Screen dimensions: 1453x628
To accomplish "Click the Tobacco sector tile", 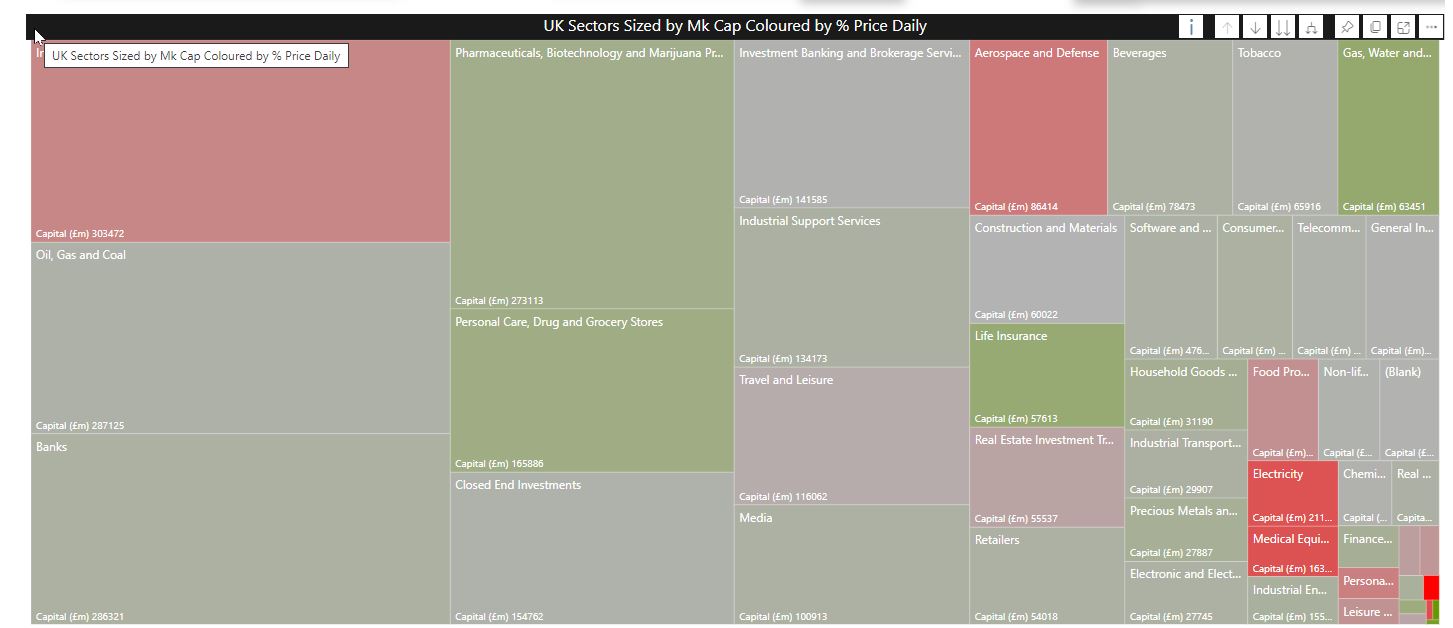I will click(1284, 130).
